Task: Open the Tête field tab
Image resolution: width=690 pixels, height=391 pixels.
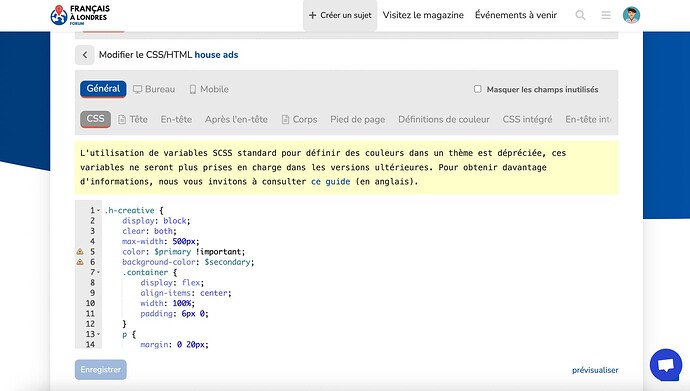Action: 133,119
